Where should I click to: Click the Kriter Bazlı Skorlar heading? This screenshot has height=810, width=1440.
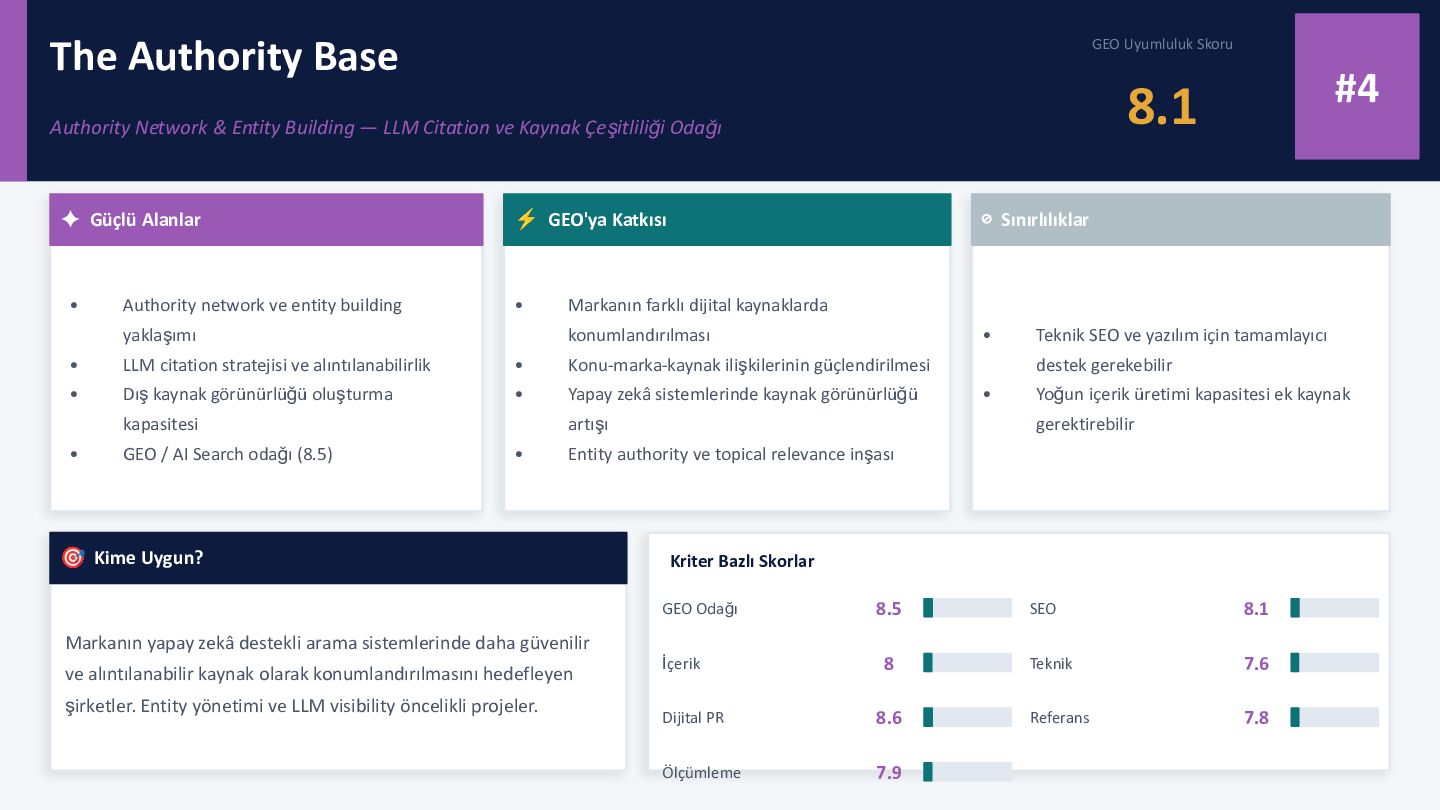[x=742, y=561]
